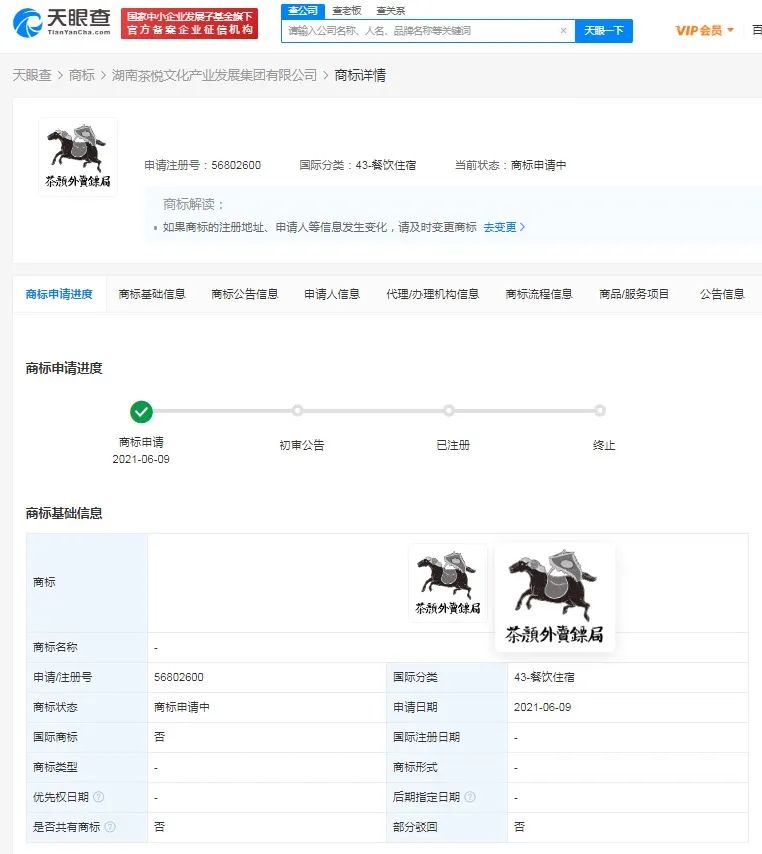Open the 申请人信息 tab
The width and height of the screenshot is (762, 854).
[x=332, y=294]
